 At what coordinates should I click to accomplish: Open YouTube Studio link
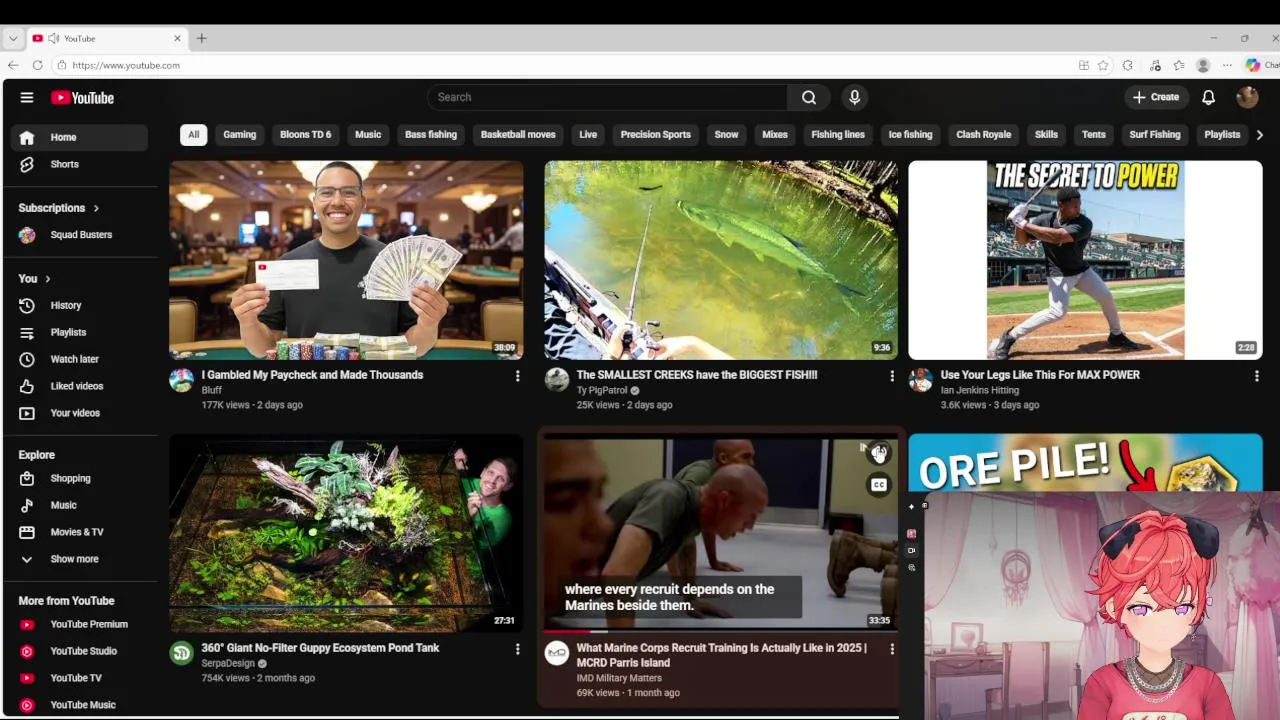[x=80, y=651]
